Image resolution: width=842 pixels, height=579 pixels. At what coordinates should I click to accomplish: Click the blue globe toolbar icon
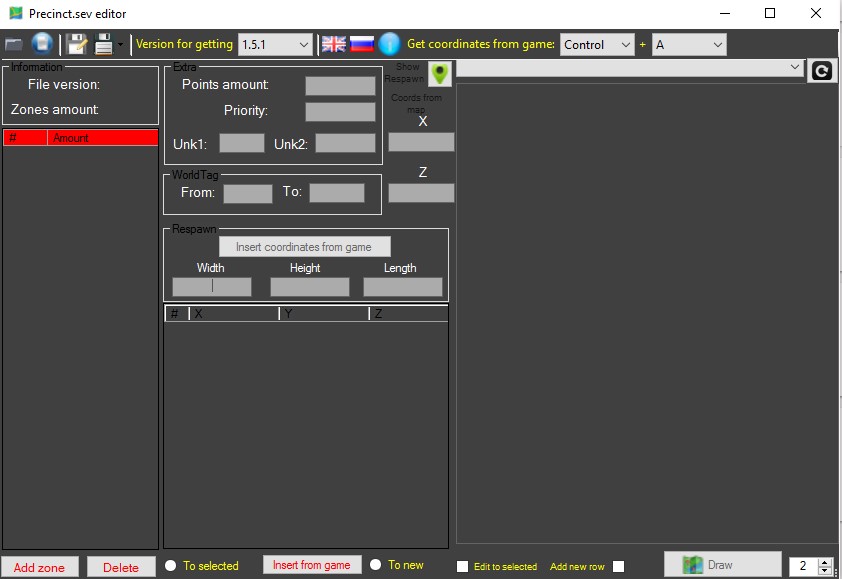point(42,44)
